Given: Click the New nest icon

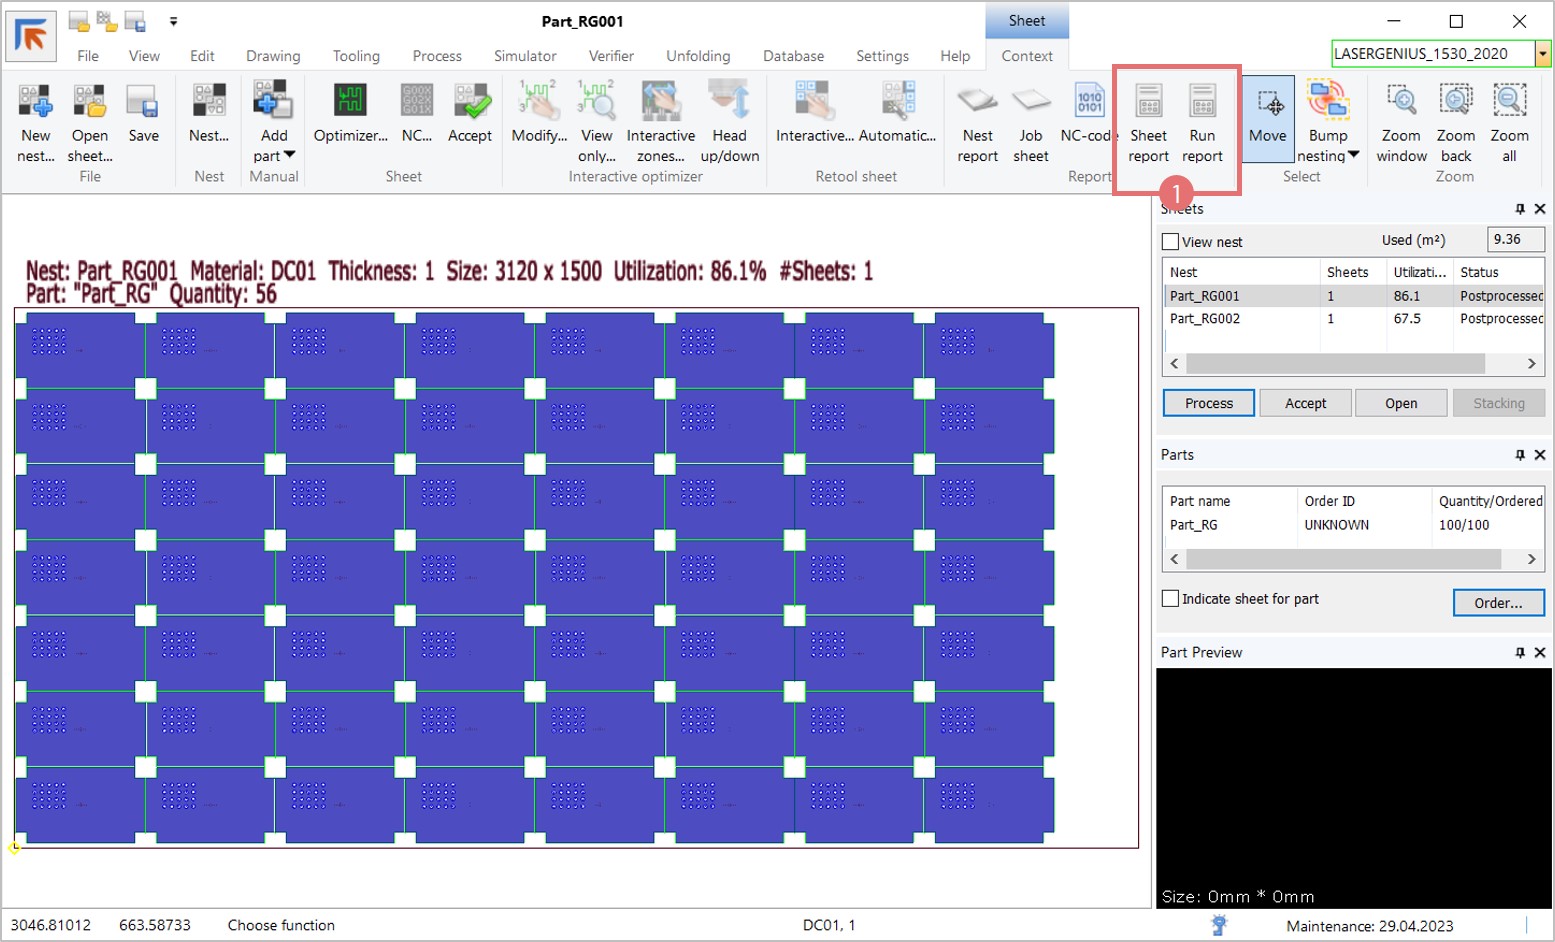Looking at the screenshot, I should tap(35, 102).
